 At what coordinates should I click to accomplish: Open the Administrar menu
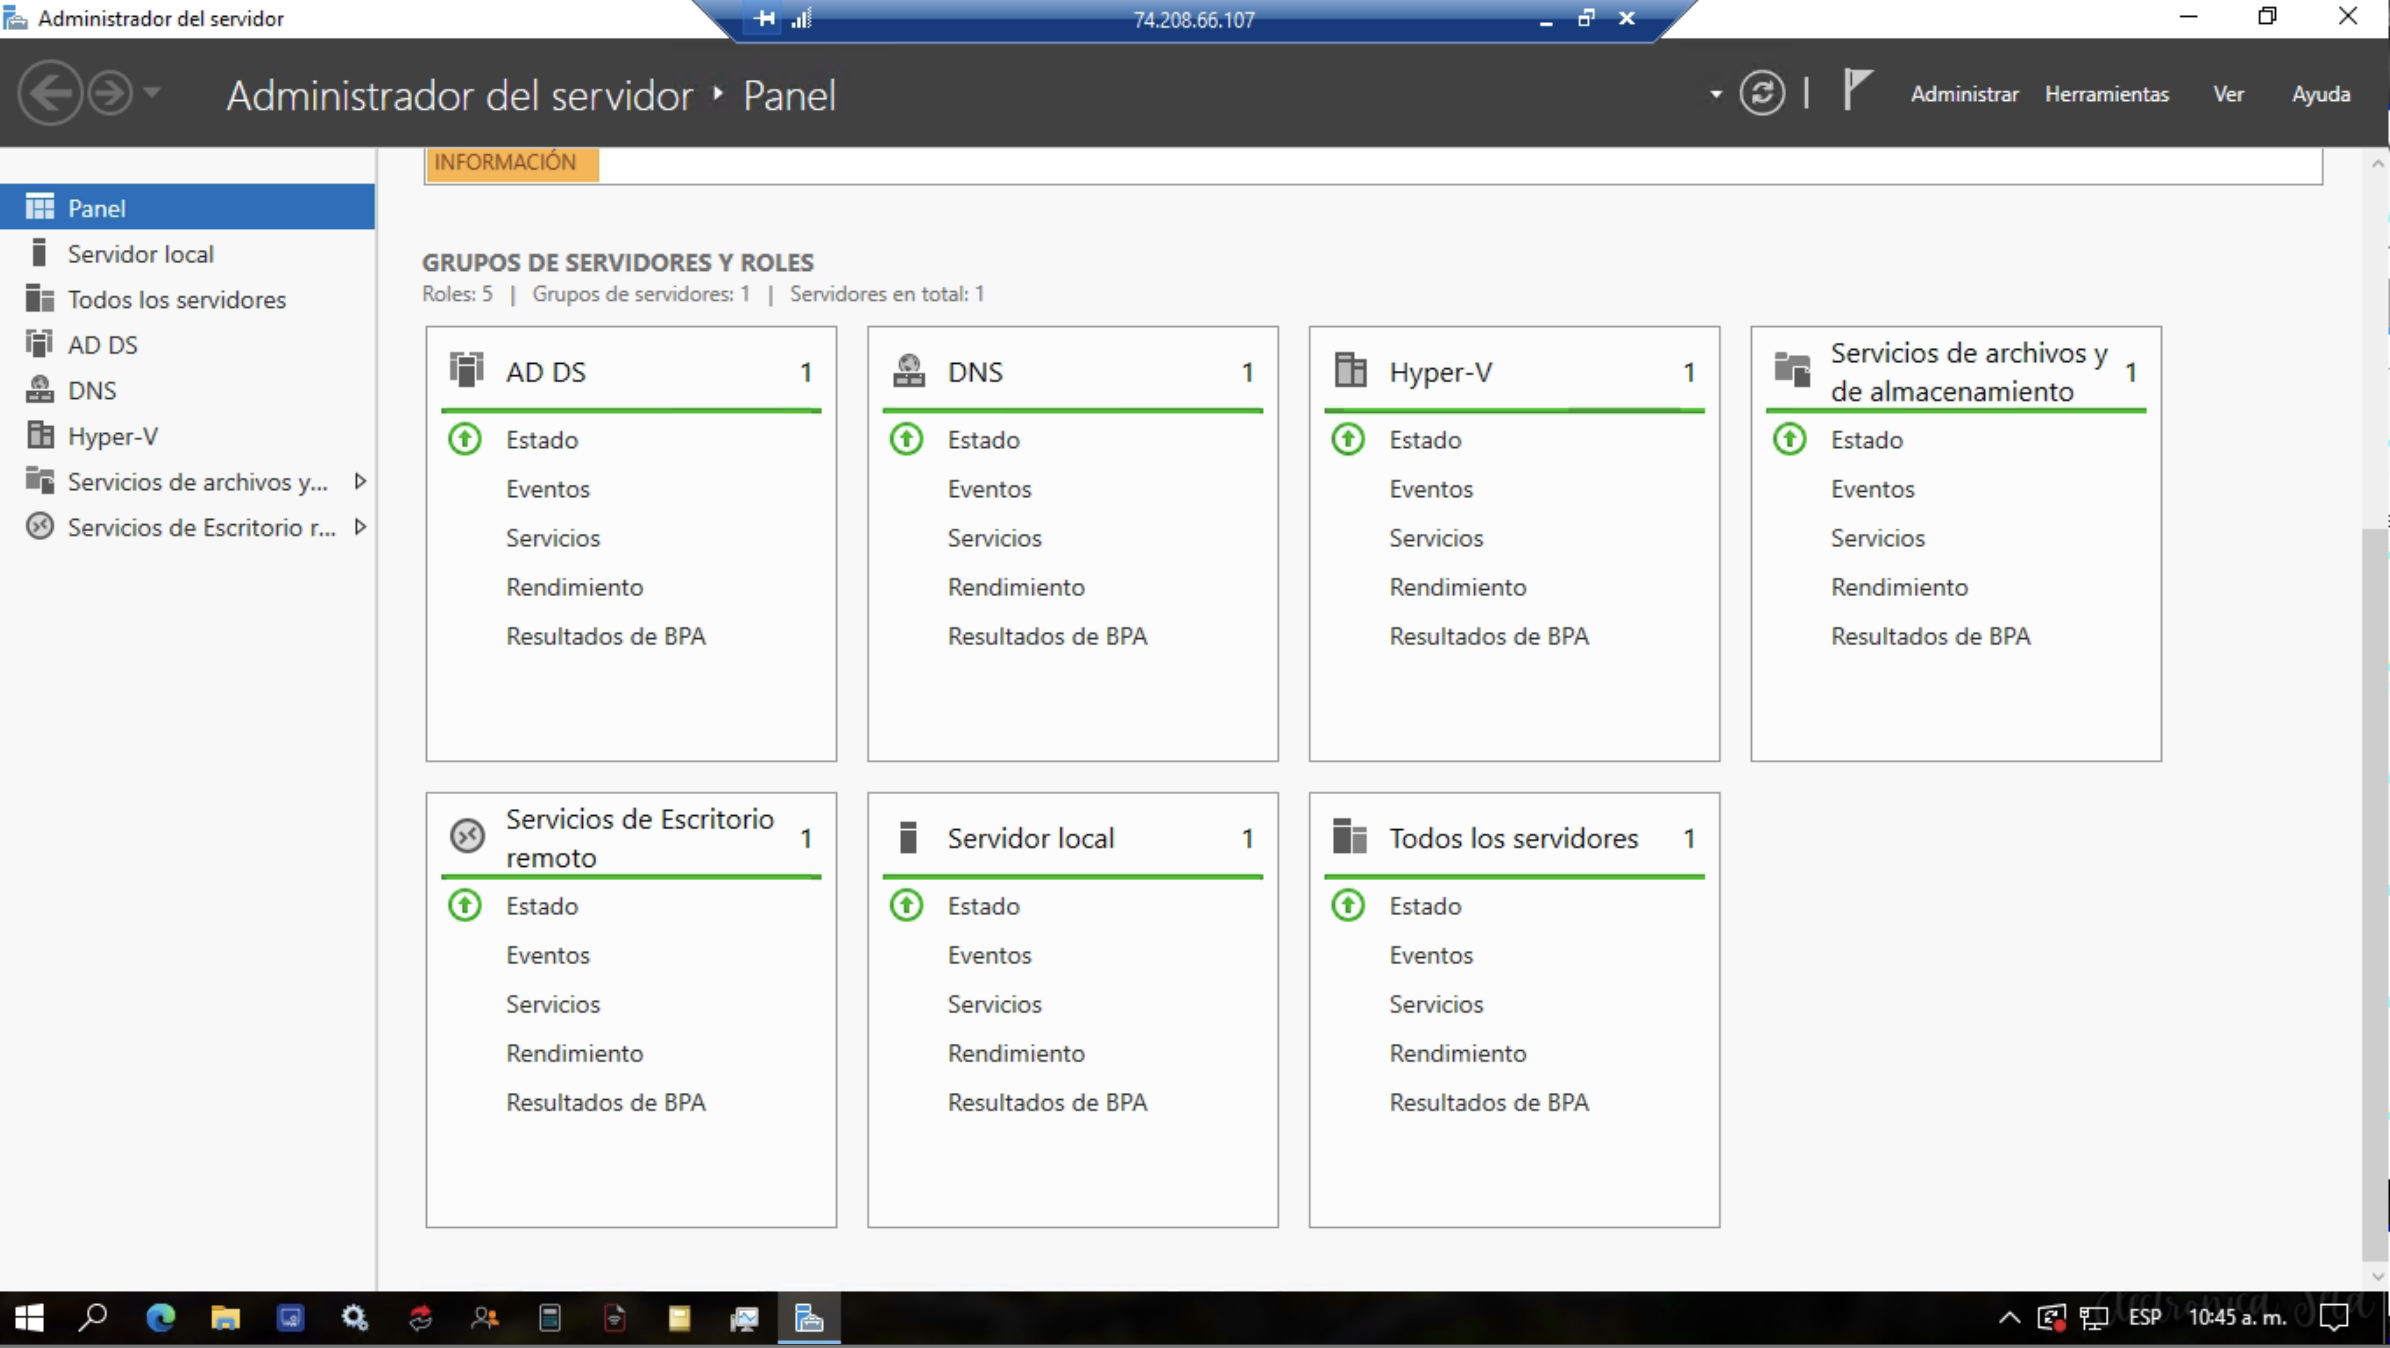[x=1963, y=93]
